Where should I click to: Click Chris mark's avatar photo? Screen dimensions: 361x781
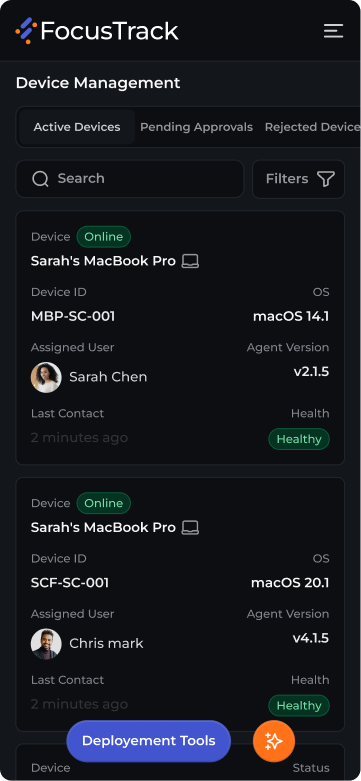point(46,644)
